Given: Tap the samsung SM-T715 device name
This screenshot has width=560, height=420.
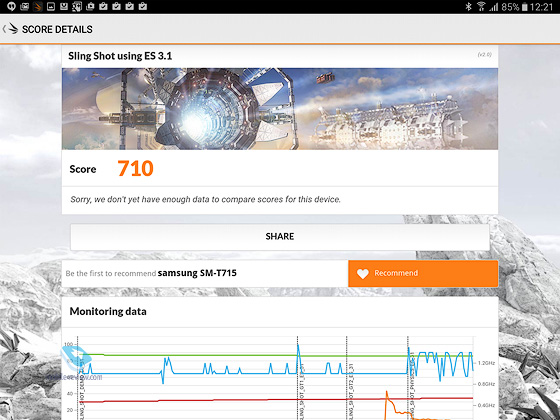Looking at the screenshot, I should (197, 273).
